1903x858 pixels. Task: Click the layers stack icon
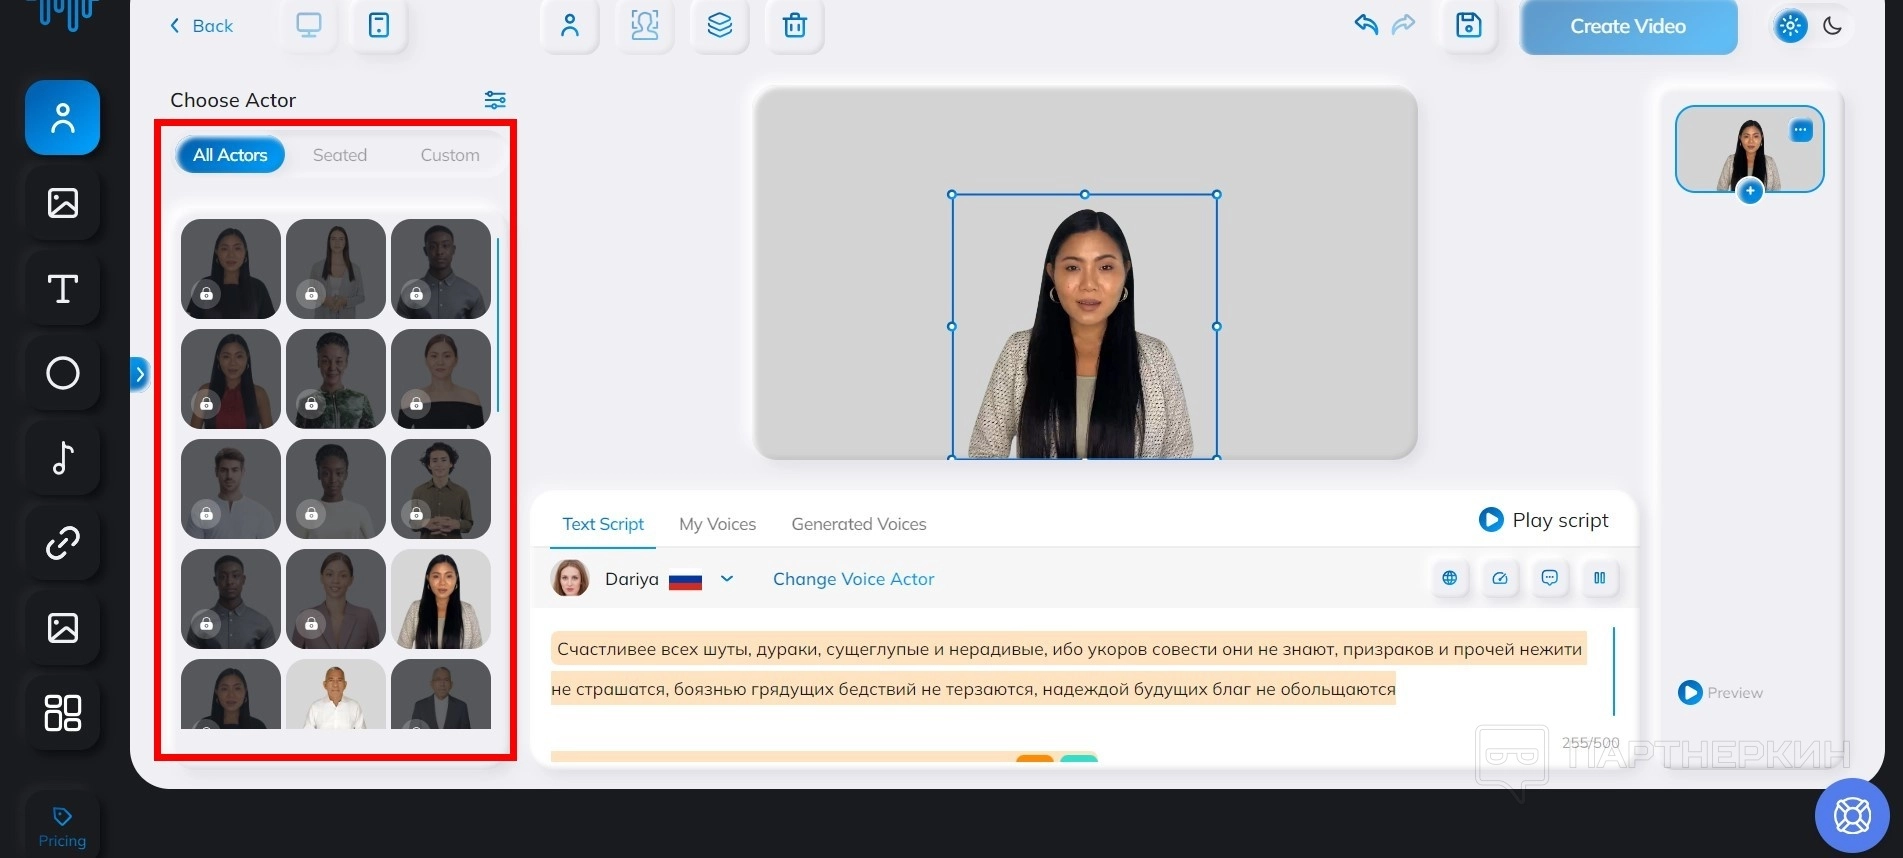point(719,26)
